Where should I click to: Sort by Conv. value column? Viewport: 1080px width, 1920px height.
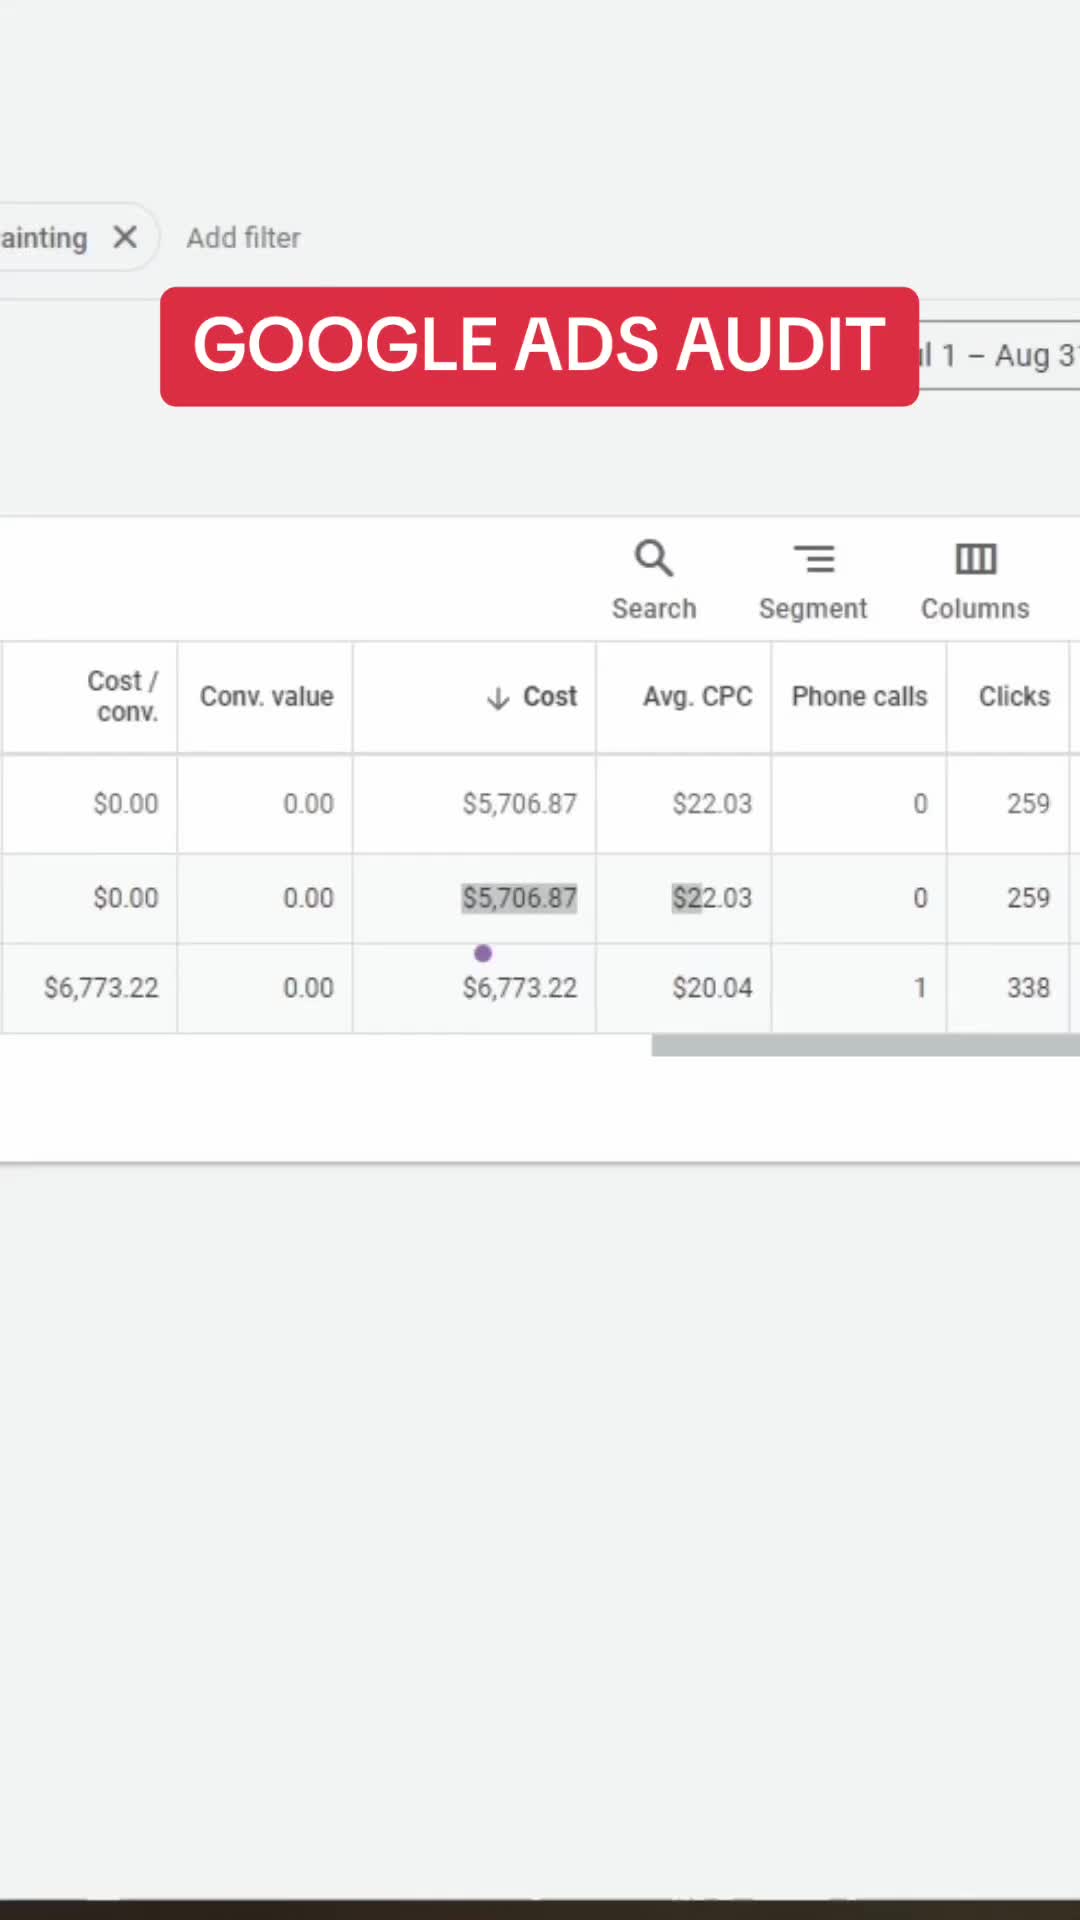pos(266,696)
